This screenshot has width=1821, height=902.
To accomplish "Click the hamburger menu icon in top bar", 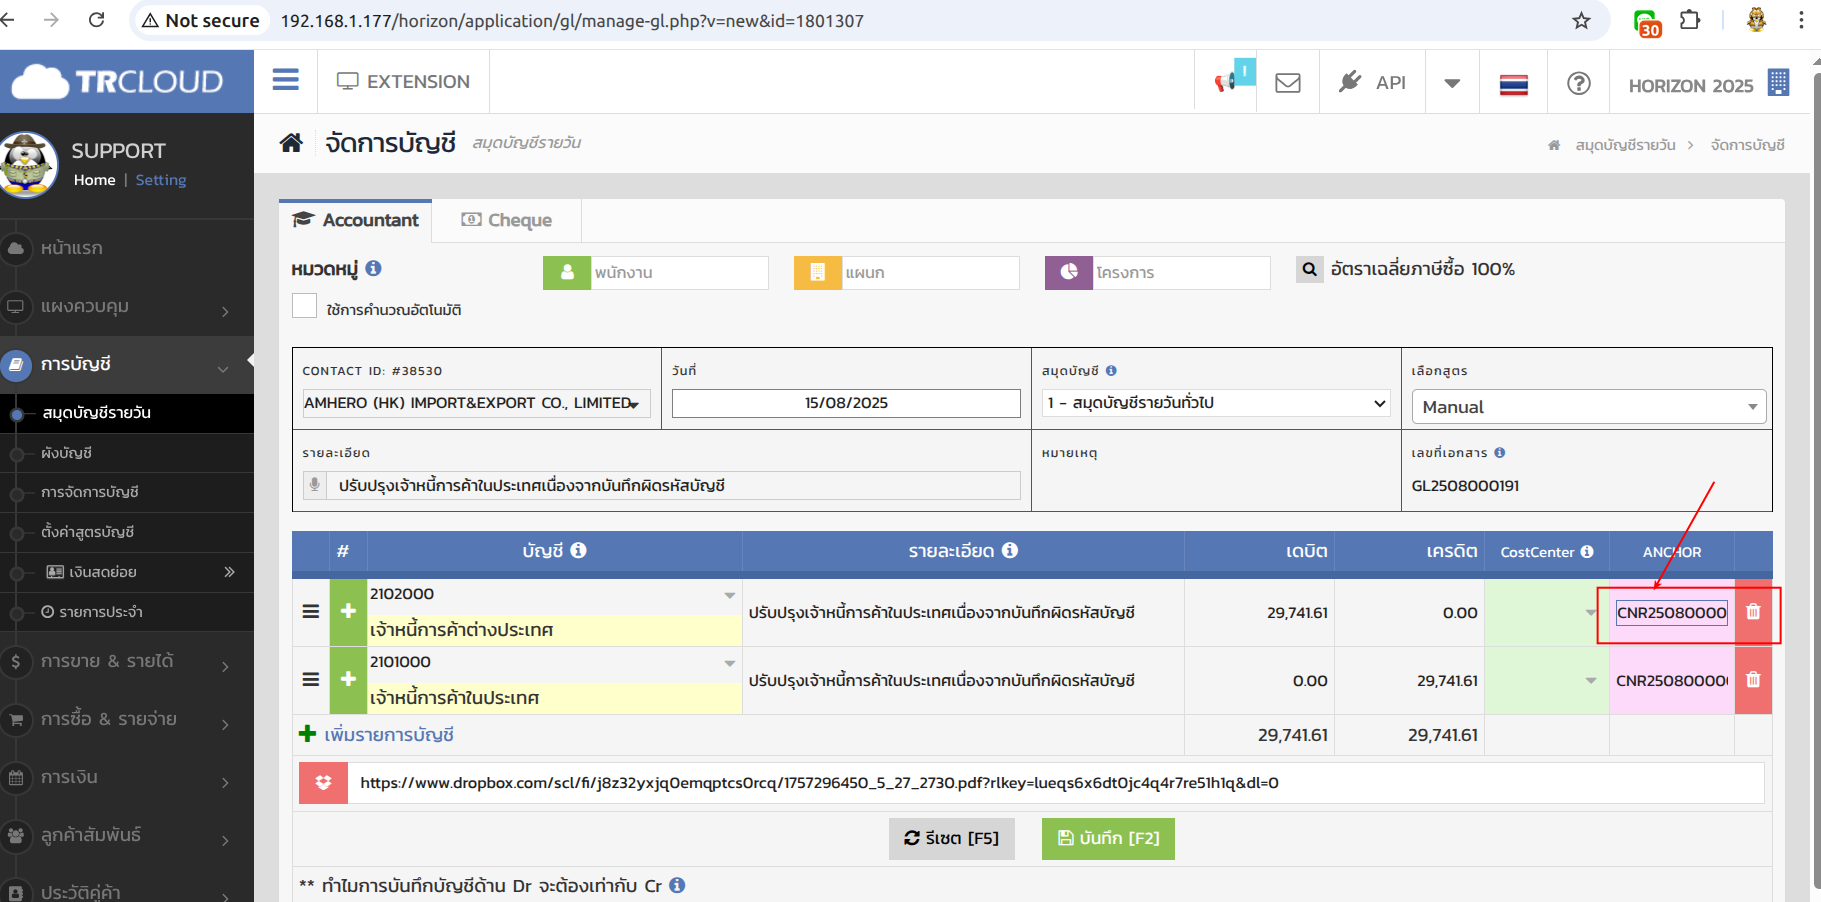I will 286,80.
